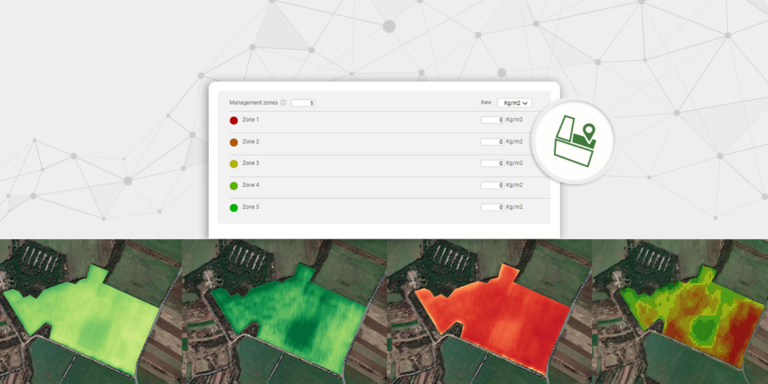Click the Zone 3 rate value box
The width and height of the screenshot is (768, 384).
point(492,163)
